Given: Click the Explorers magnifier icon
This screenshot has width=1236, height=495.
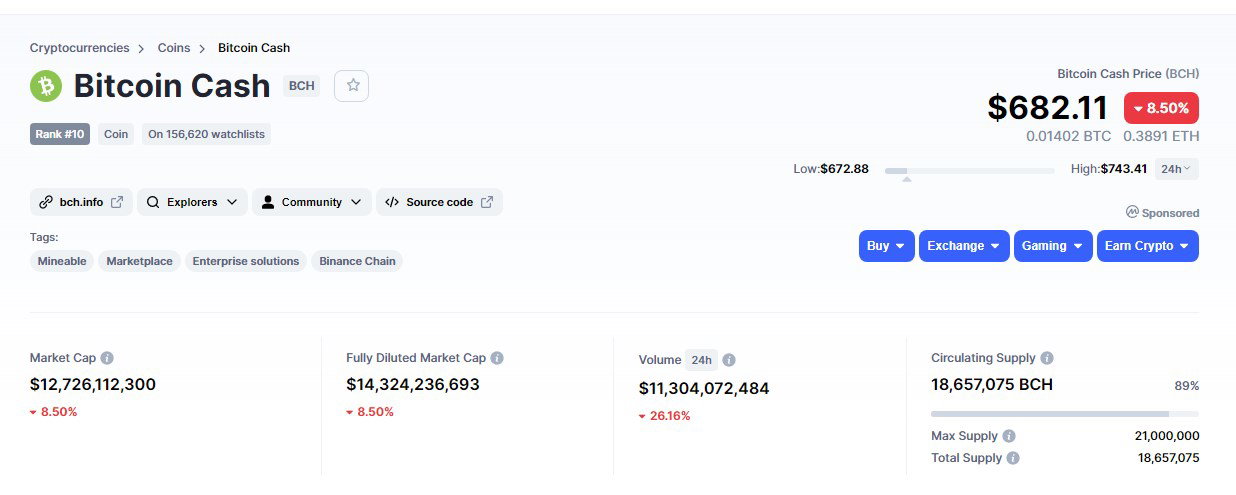Looking at the screenshot, I should pos(153,202).
